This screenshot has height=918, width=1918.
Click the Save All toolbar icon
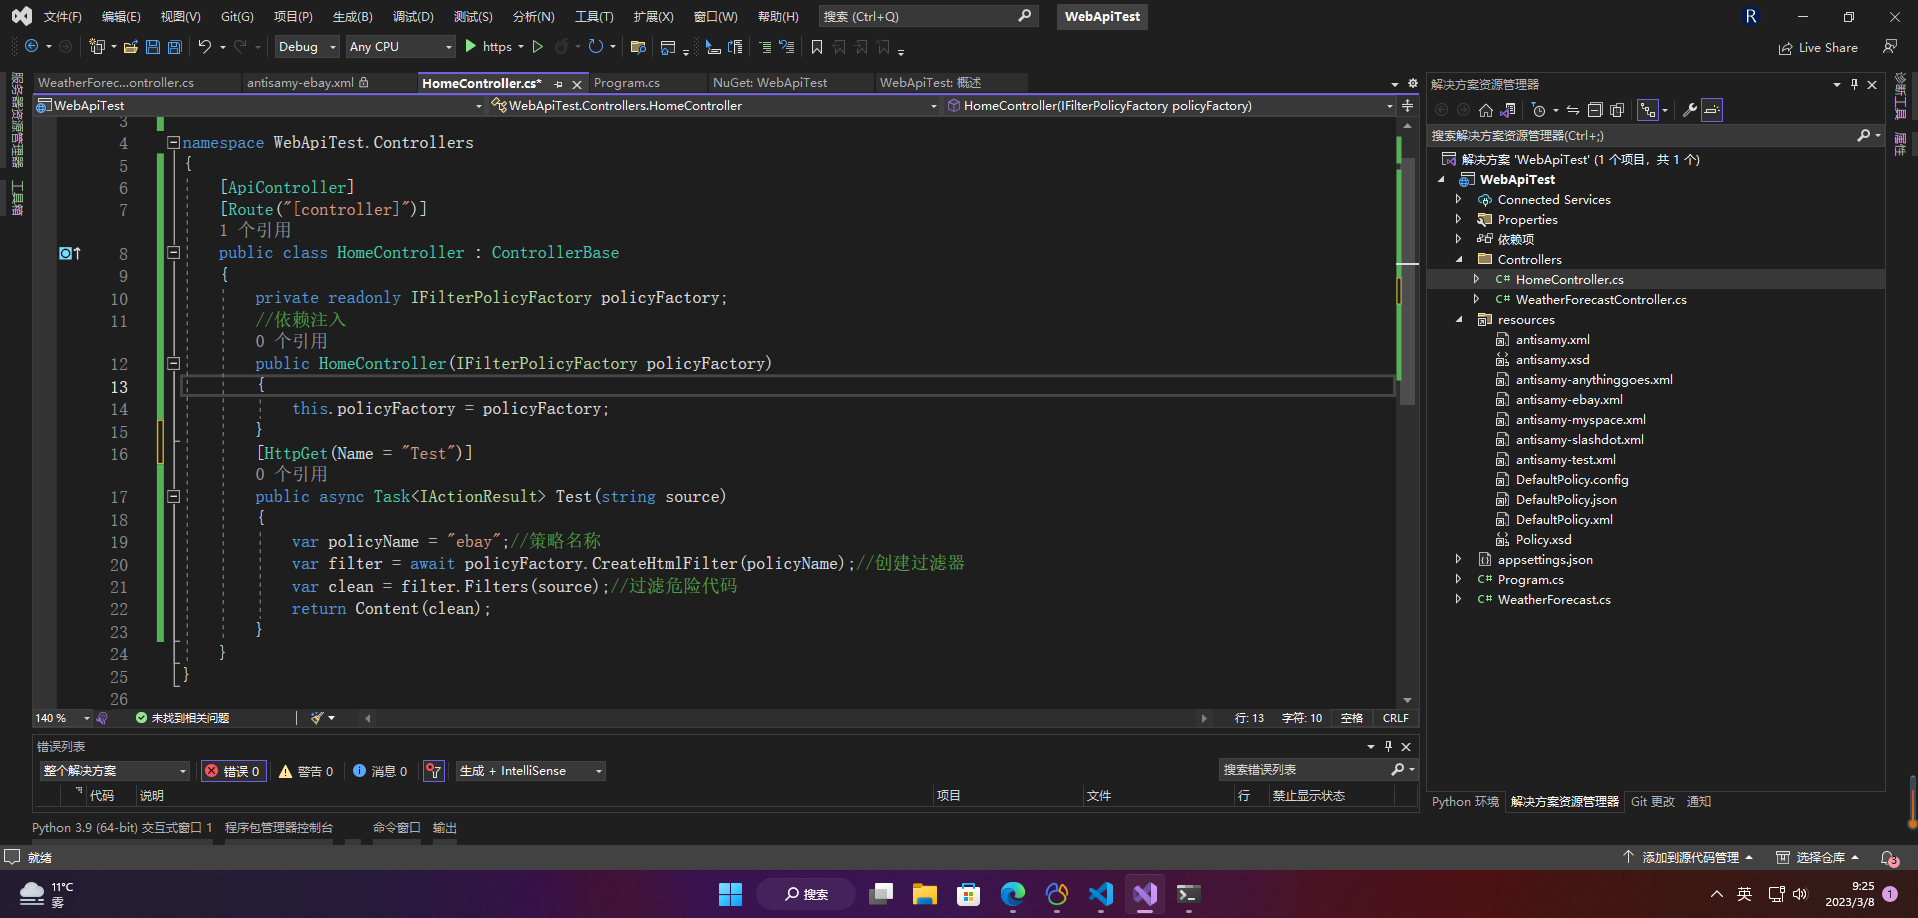[174, 47]
